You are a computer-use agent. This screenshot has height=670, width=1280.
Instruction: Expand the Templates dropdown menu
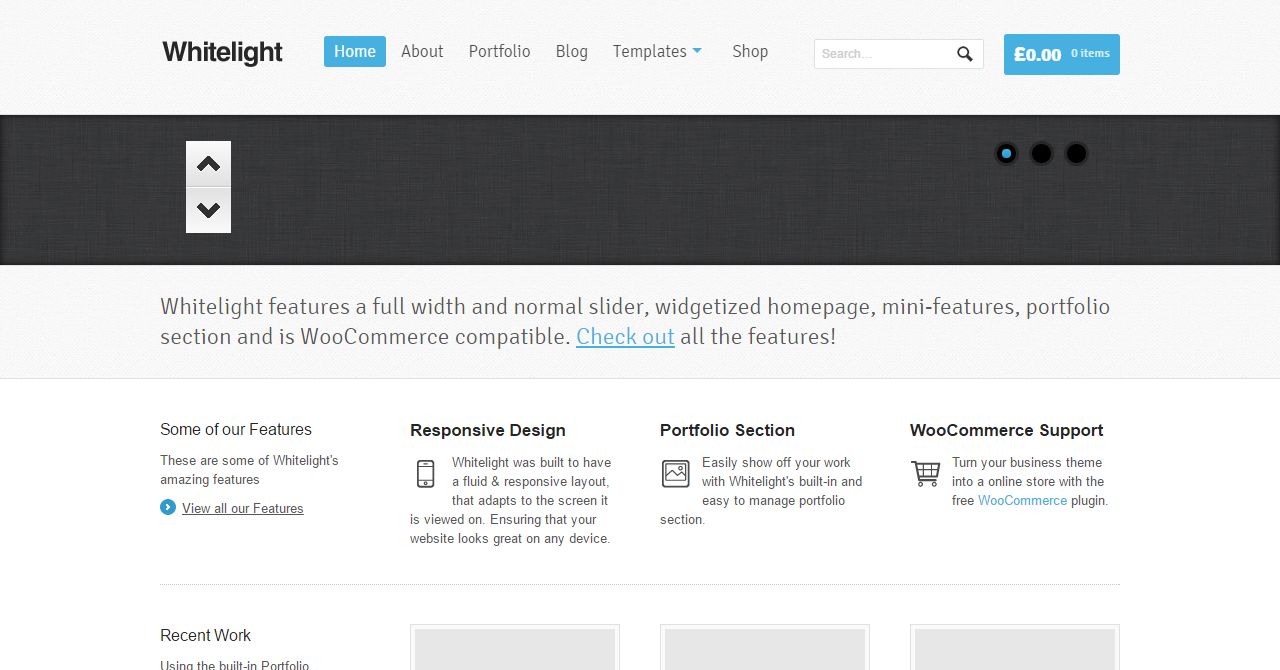657,51
